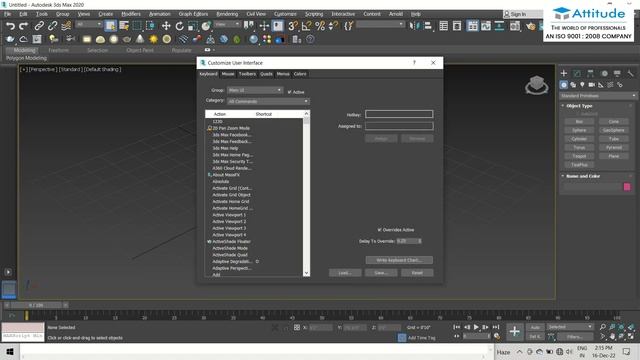Click the Load button in Customize dialog

coord(345,273)
